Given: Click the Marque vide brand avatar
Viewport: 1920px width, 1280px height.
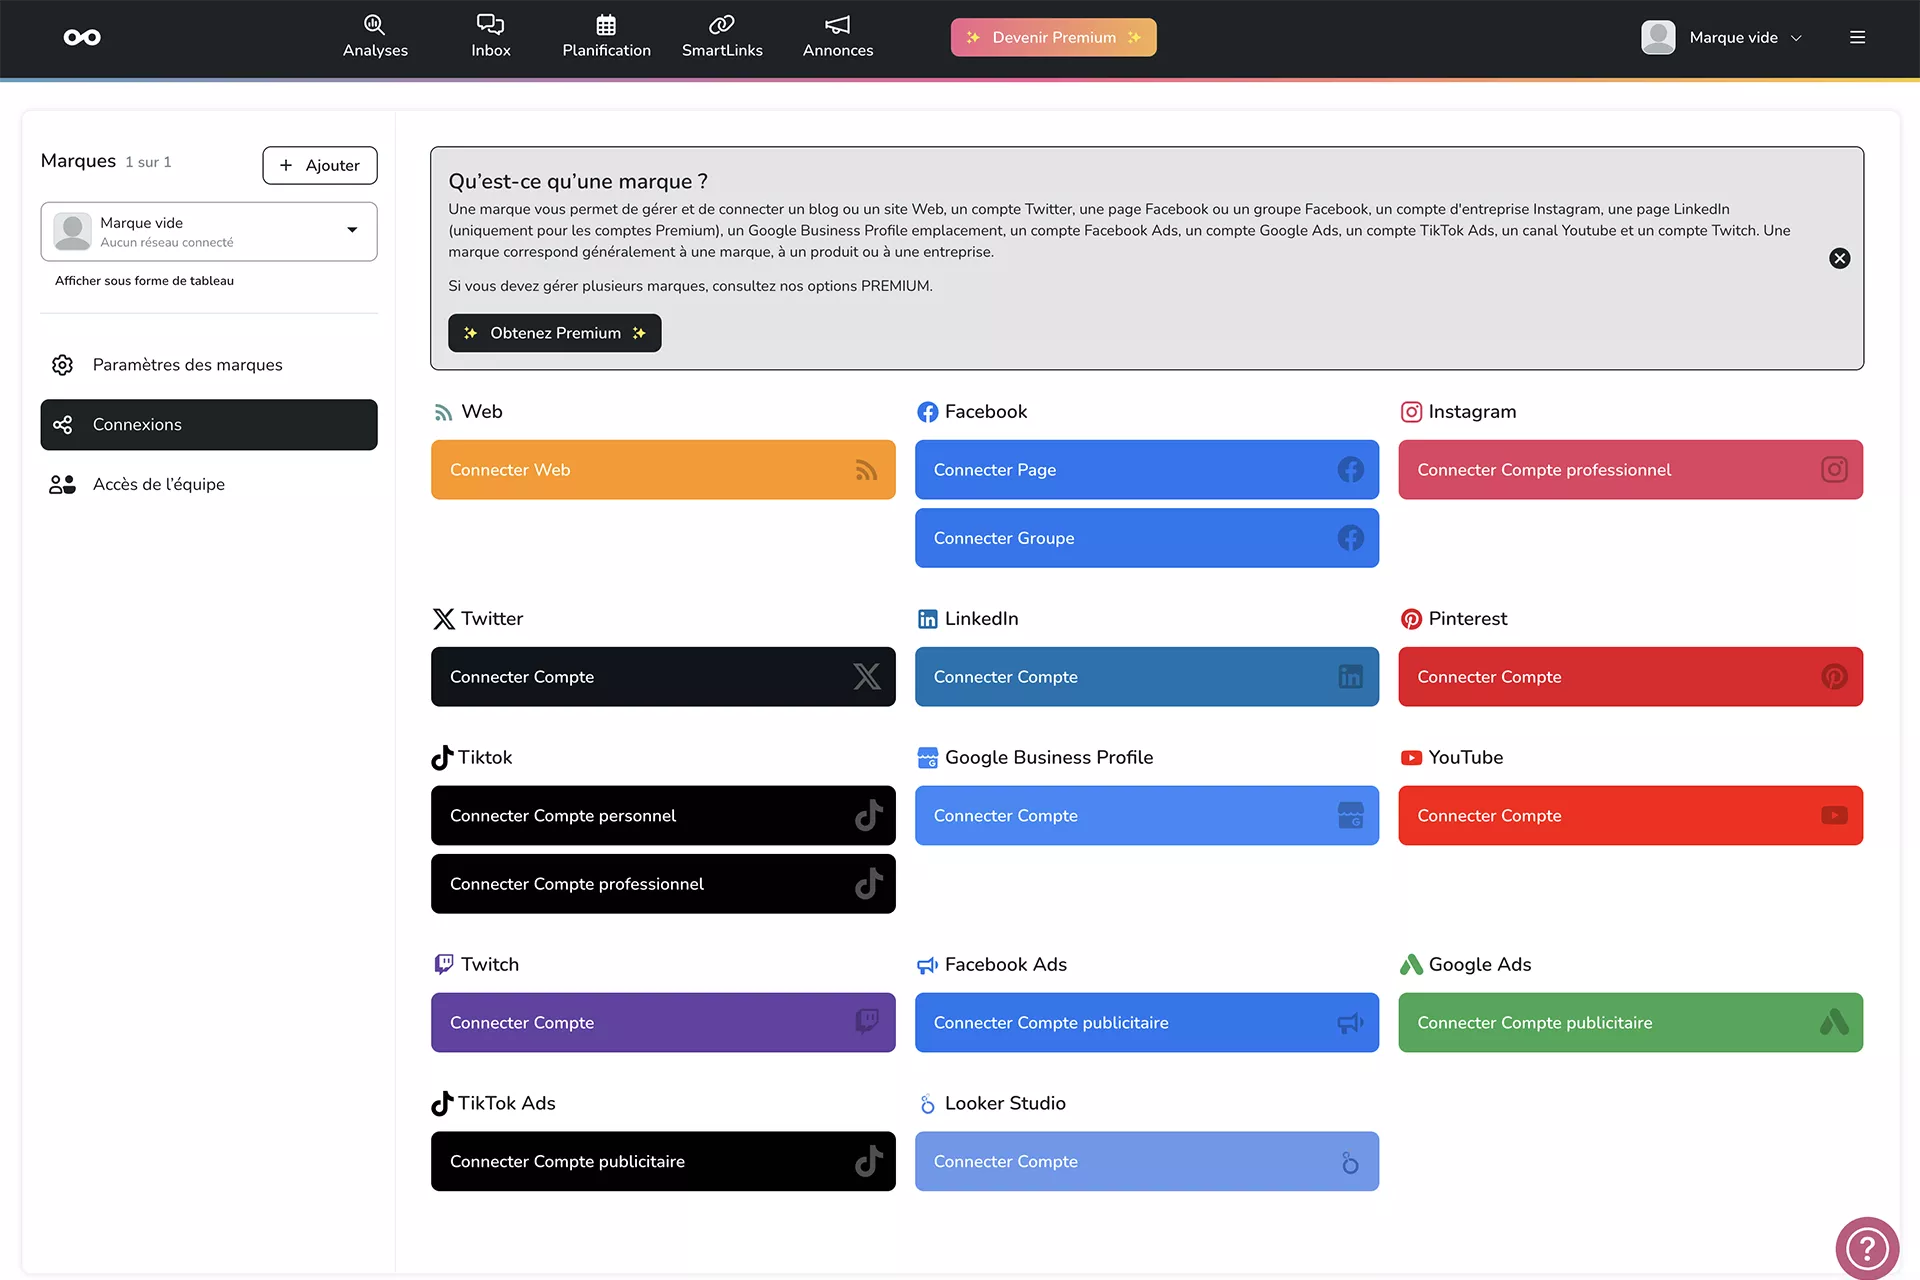Looking at the screenshot, I should (72, 231).
